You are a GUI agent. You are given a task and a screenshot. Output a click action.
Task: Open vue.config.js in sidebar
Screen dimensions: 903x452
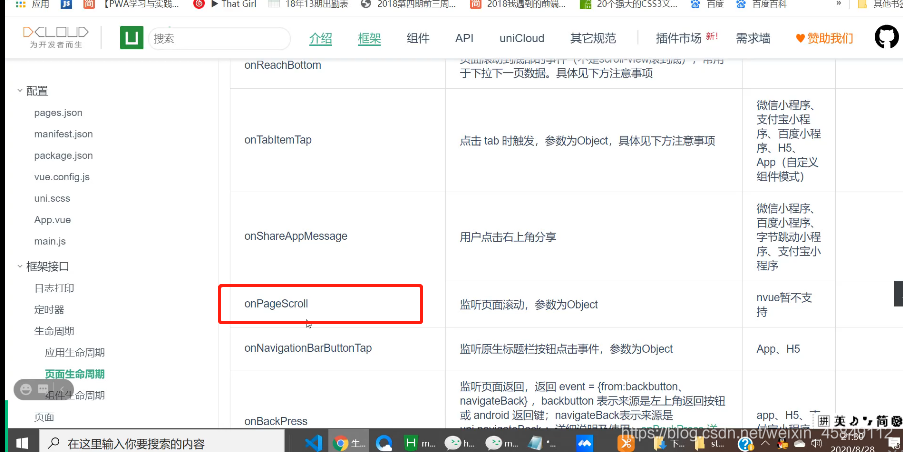(62, 177)
